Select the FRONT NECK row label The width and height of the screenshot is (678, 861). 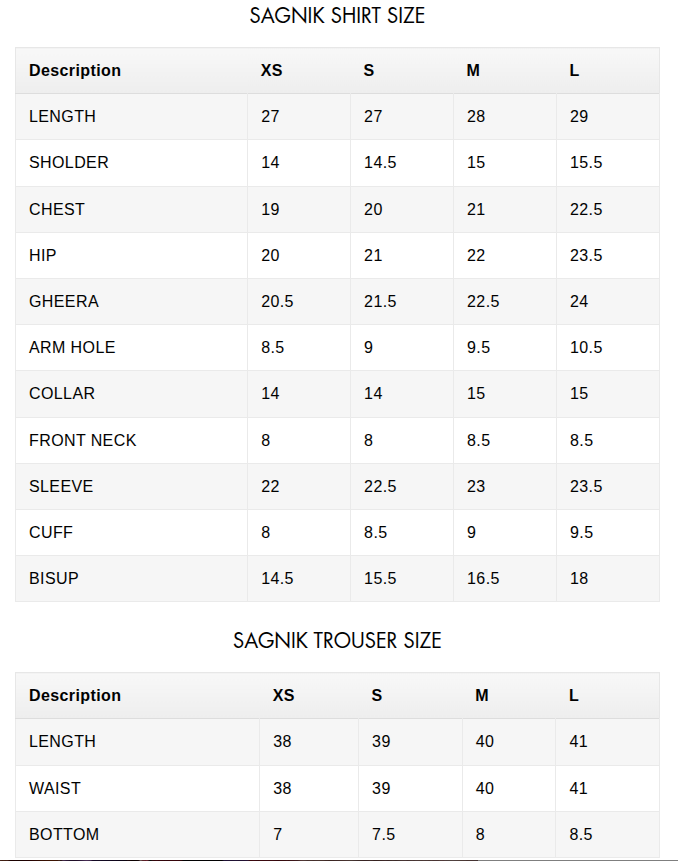coord(82,440)
